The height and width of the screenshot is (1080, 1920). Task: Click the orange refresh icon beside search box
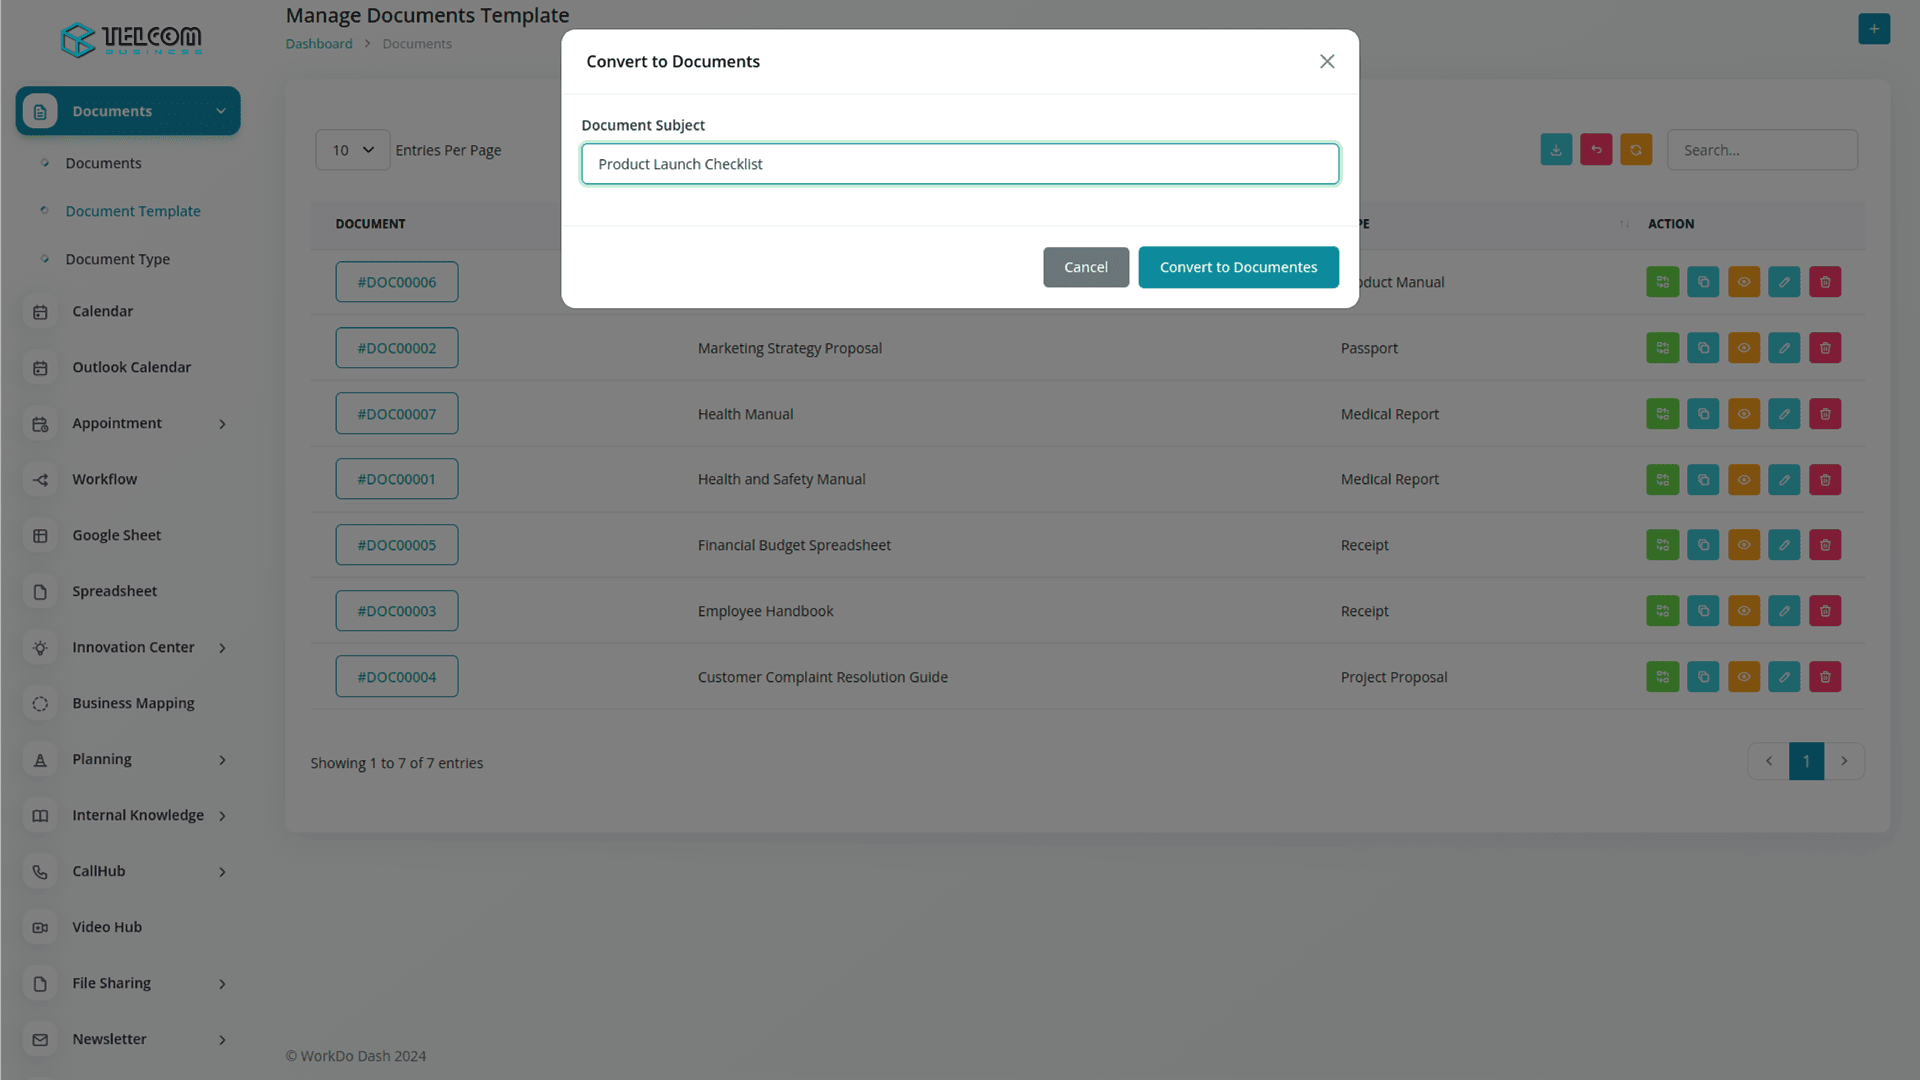(x=1636, y=150)
